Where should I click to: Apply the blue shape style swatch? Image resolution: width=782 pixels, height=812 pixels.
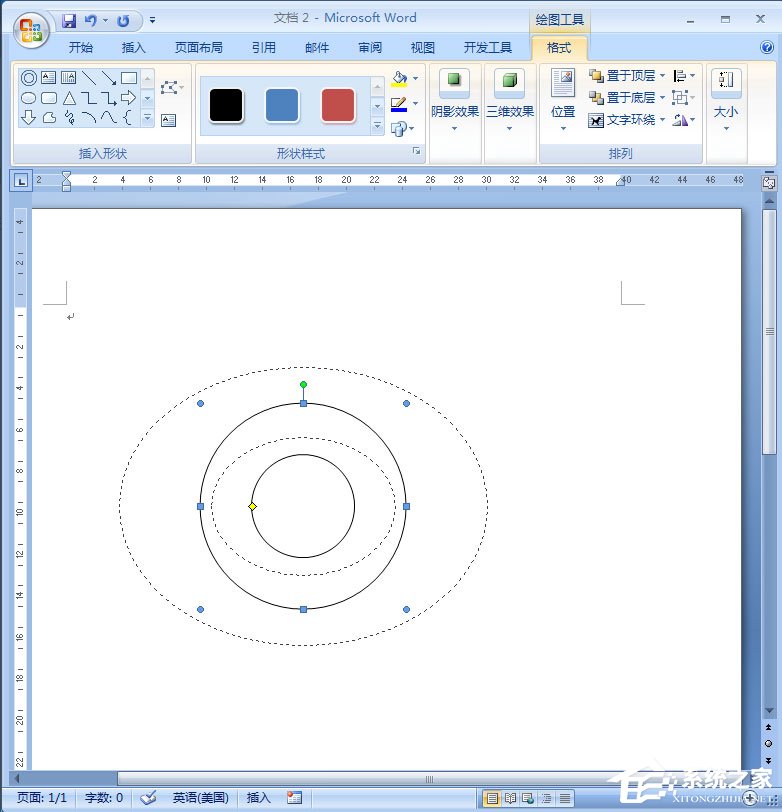[x=282, y=105]
